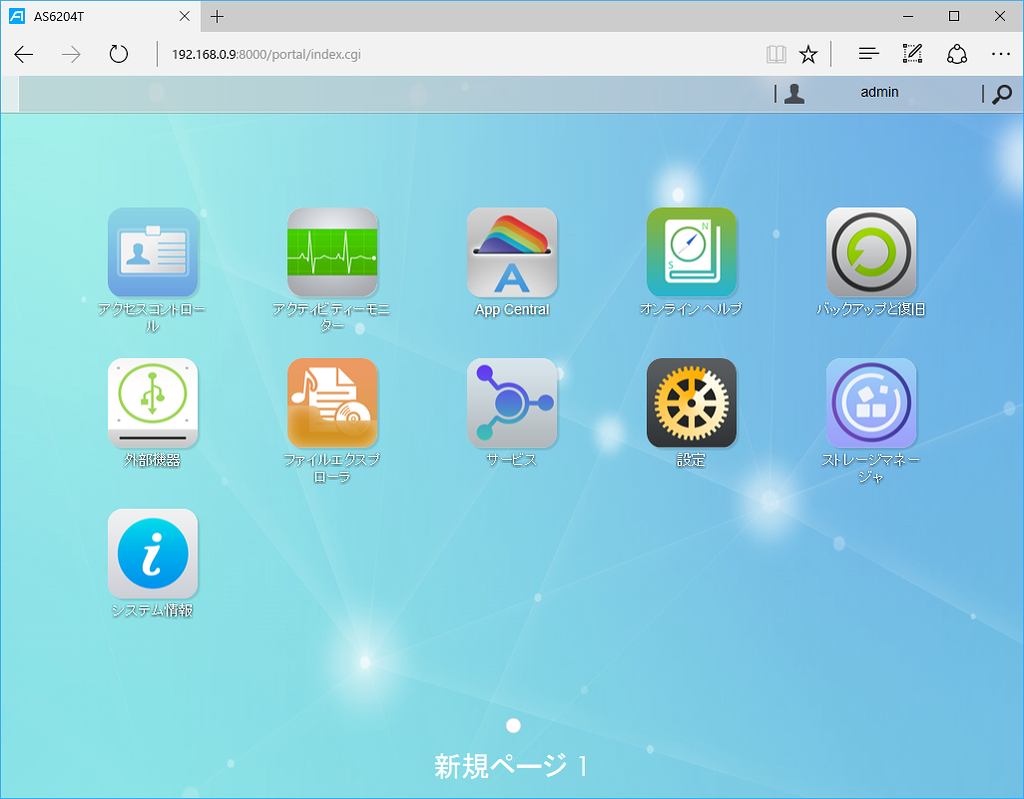Open a new browser tab

click(x=217, y=16)
